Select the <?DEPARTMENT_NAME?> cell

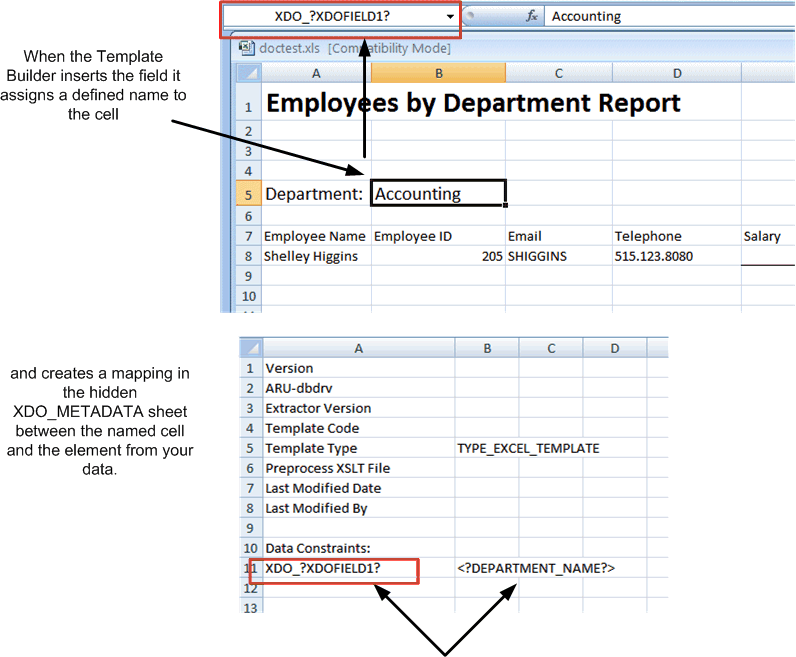[x=536, y=568]
